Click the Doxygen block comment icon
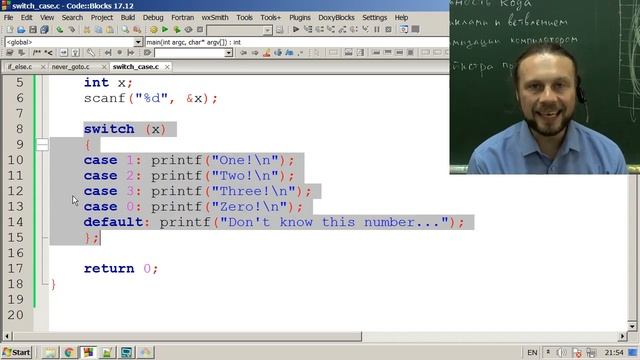Viewport: 640px width, 360px height. click(37, 53)
